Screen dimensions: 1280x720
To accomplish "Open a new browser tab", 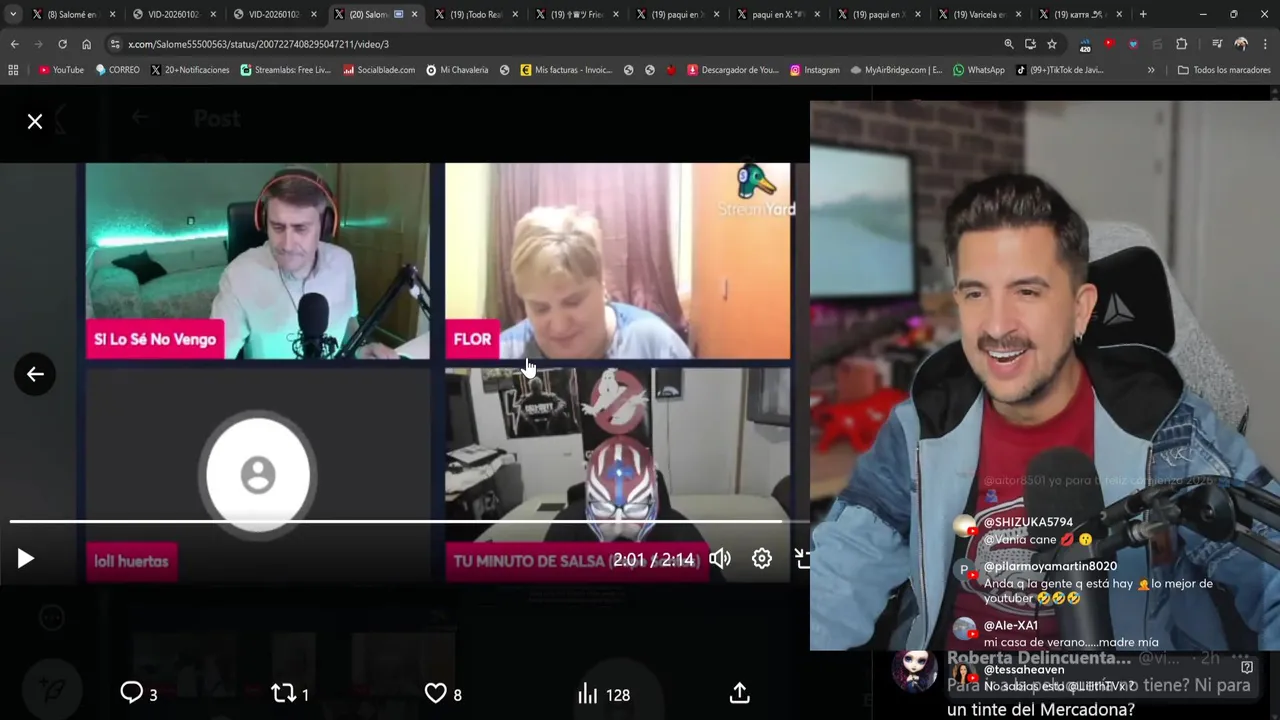I will pyautogui.click(x=1143, y=14).
